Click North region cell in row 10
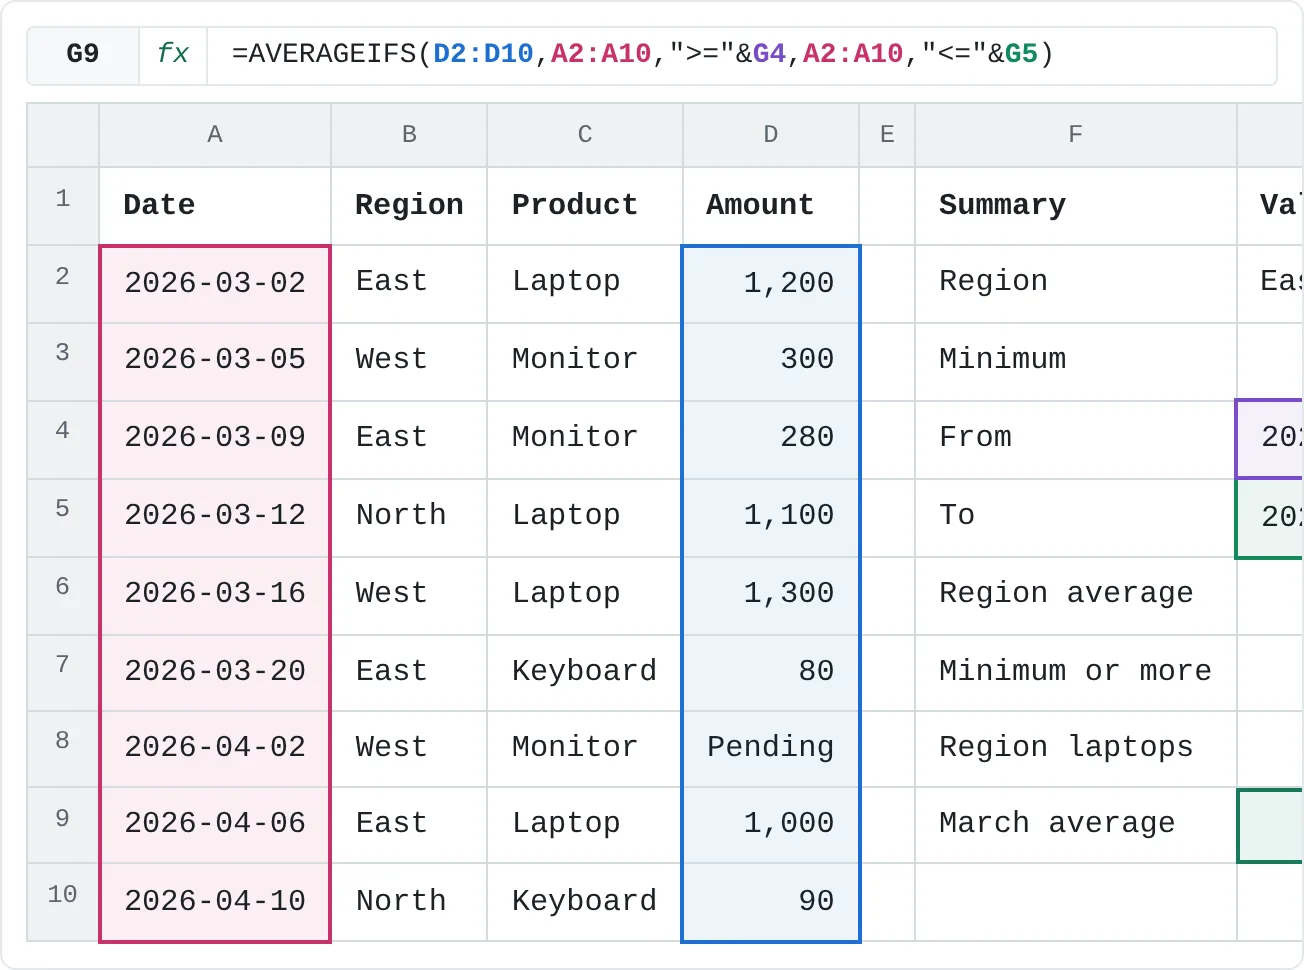1304x970 pixels. tap(409, 902)
